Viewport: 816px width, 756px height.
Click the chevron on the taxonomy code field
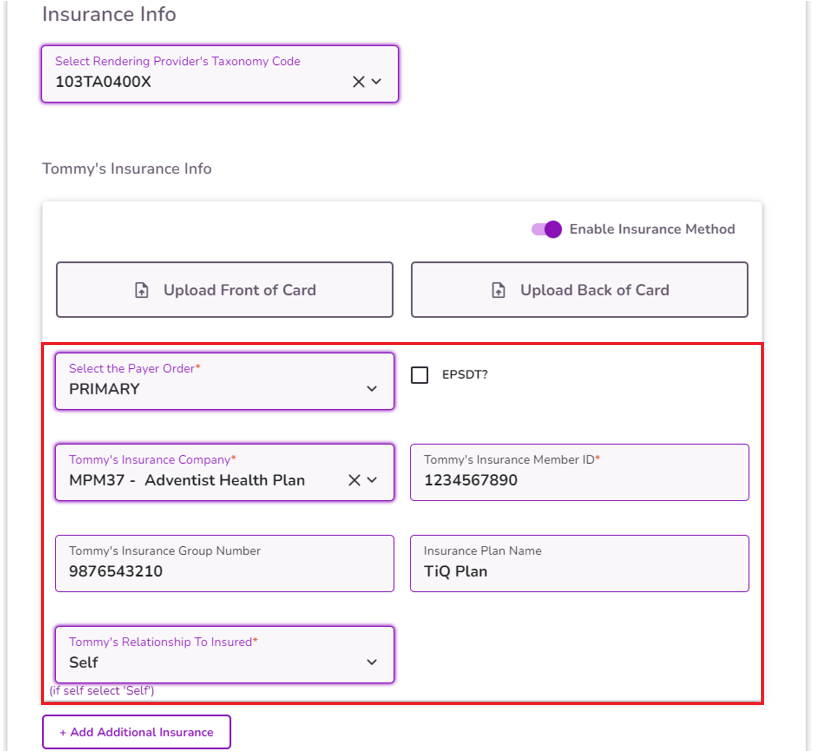coord(375,81)
